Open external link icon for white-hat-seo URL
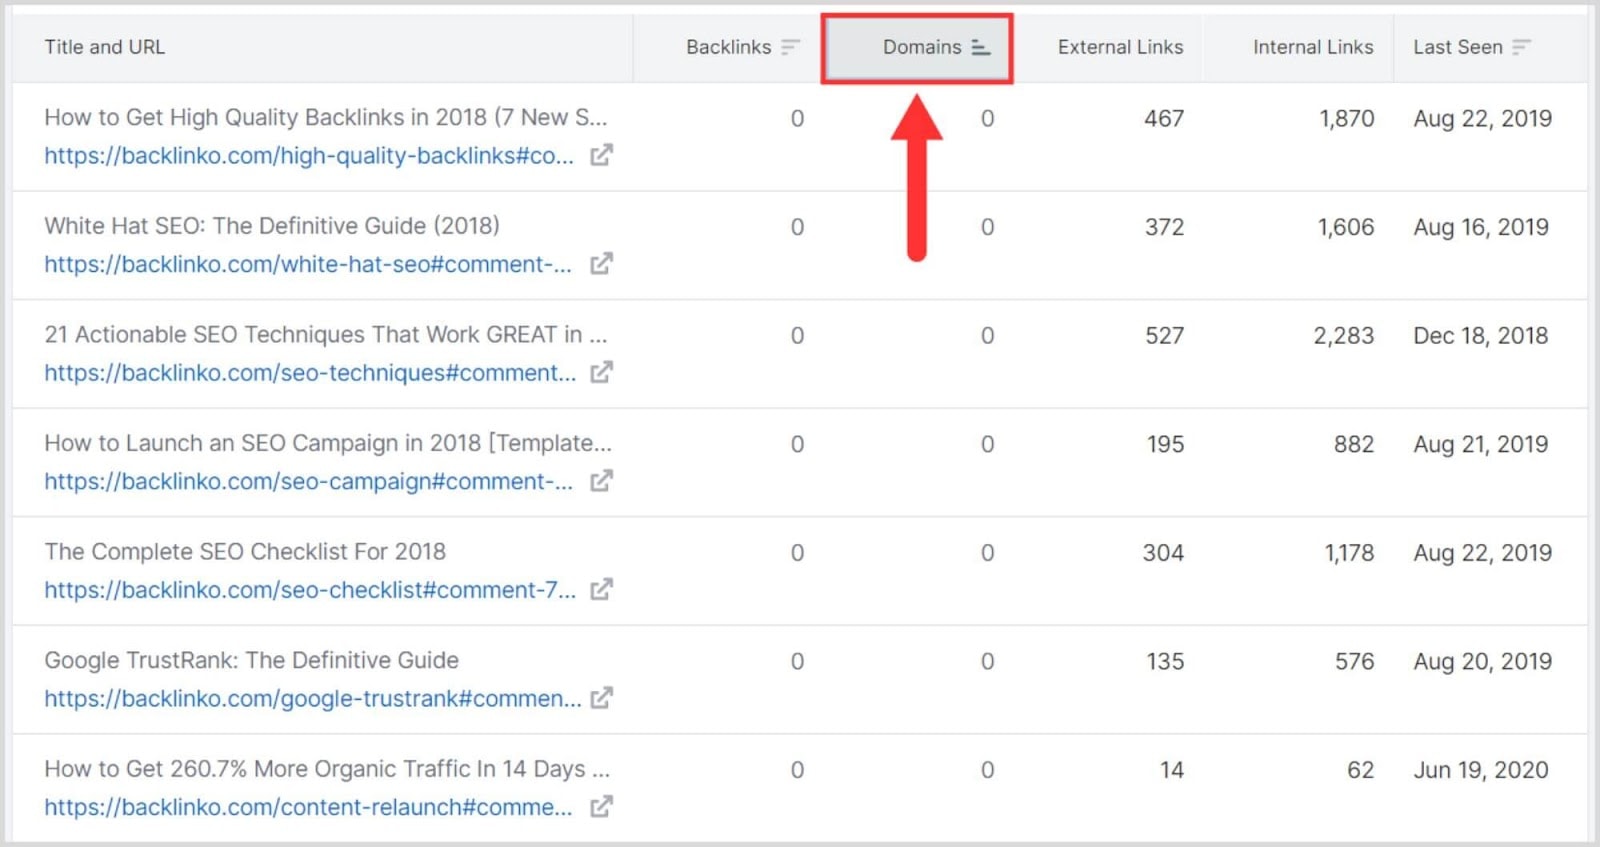The width and height of the screenshot is (1600, 847). coord(601,264)
